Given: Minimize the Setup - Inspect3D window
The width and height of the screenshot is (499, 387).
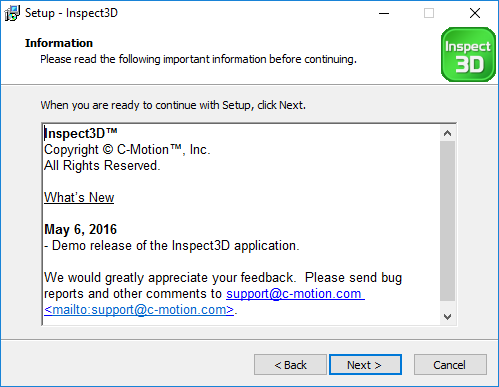Looking at the screenshot, I should point(384,13).
